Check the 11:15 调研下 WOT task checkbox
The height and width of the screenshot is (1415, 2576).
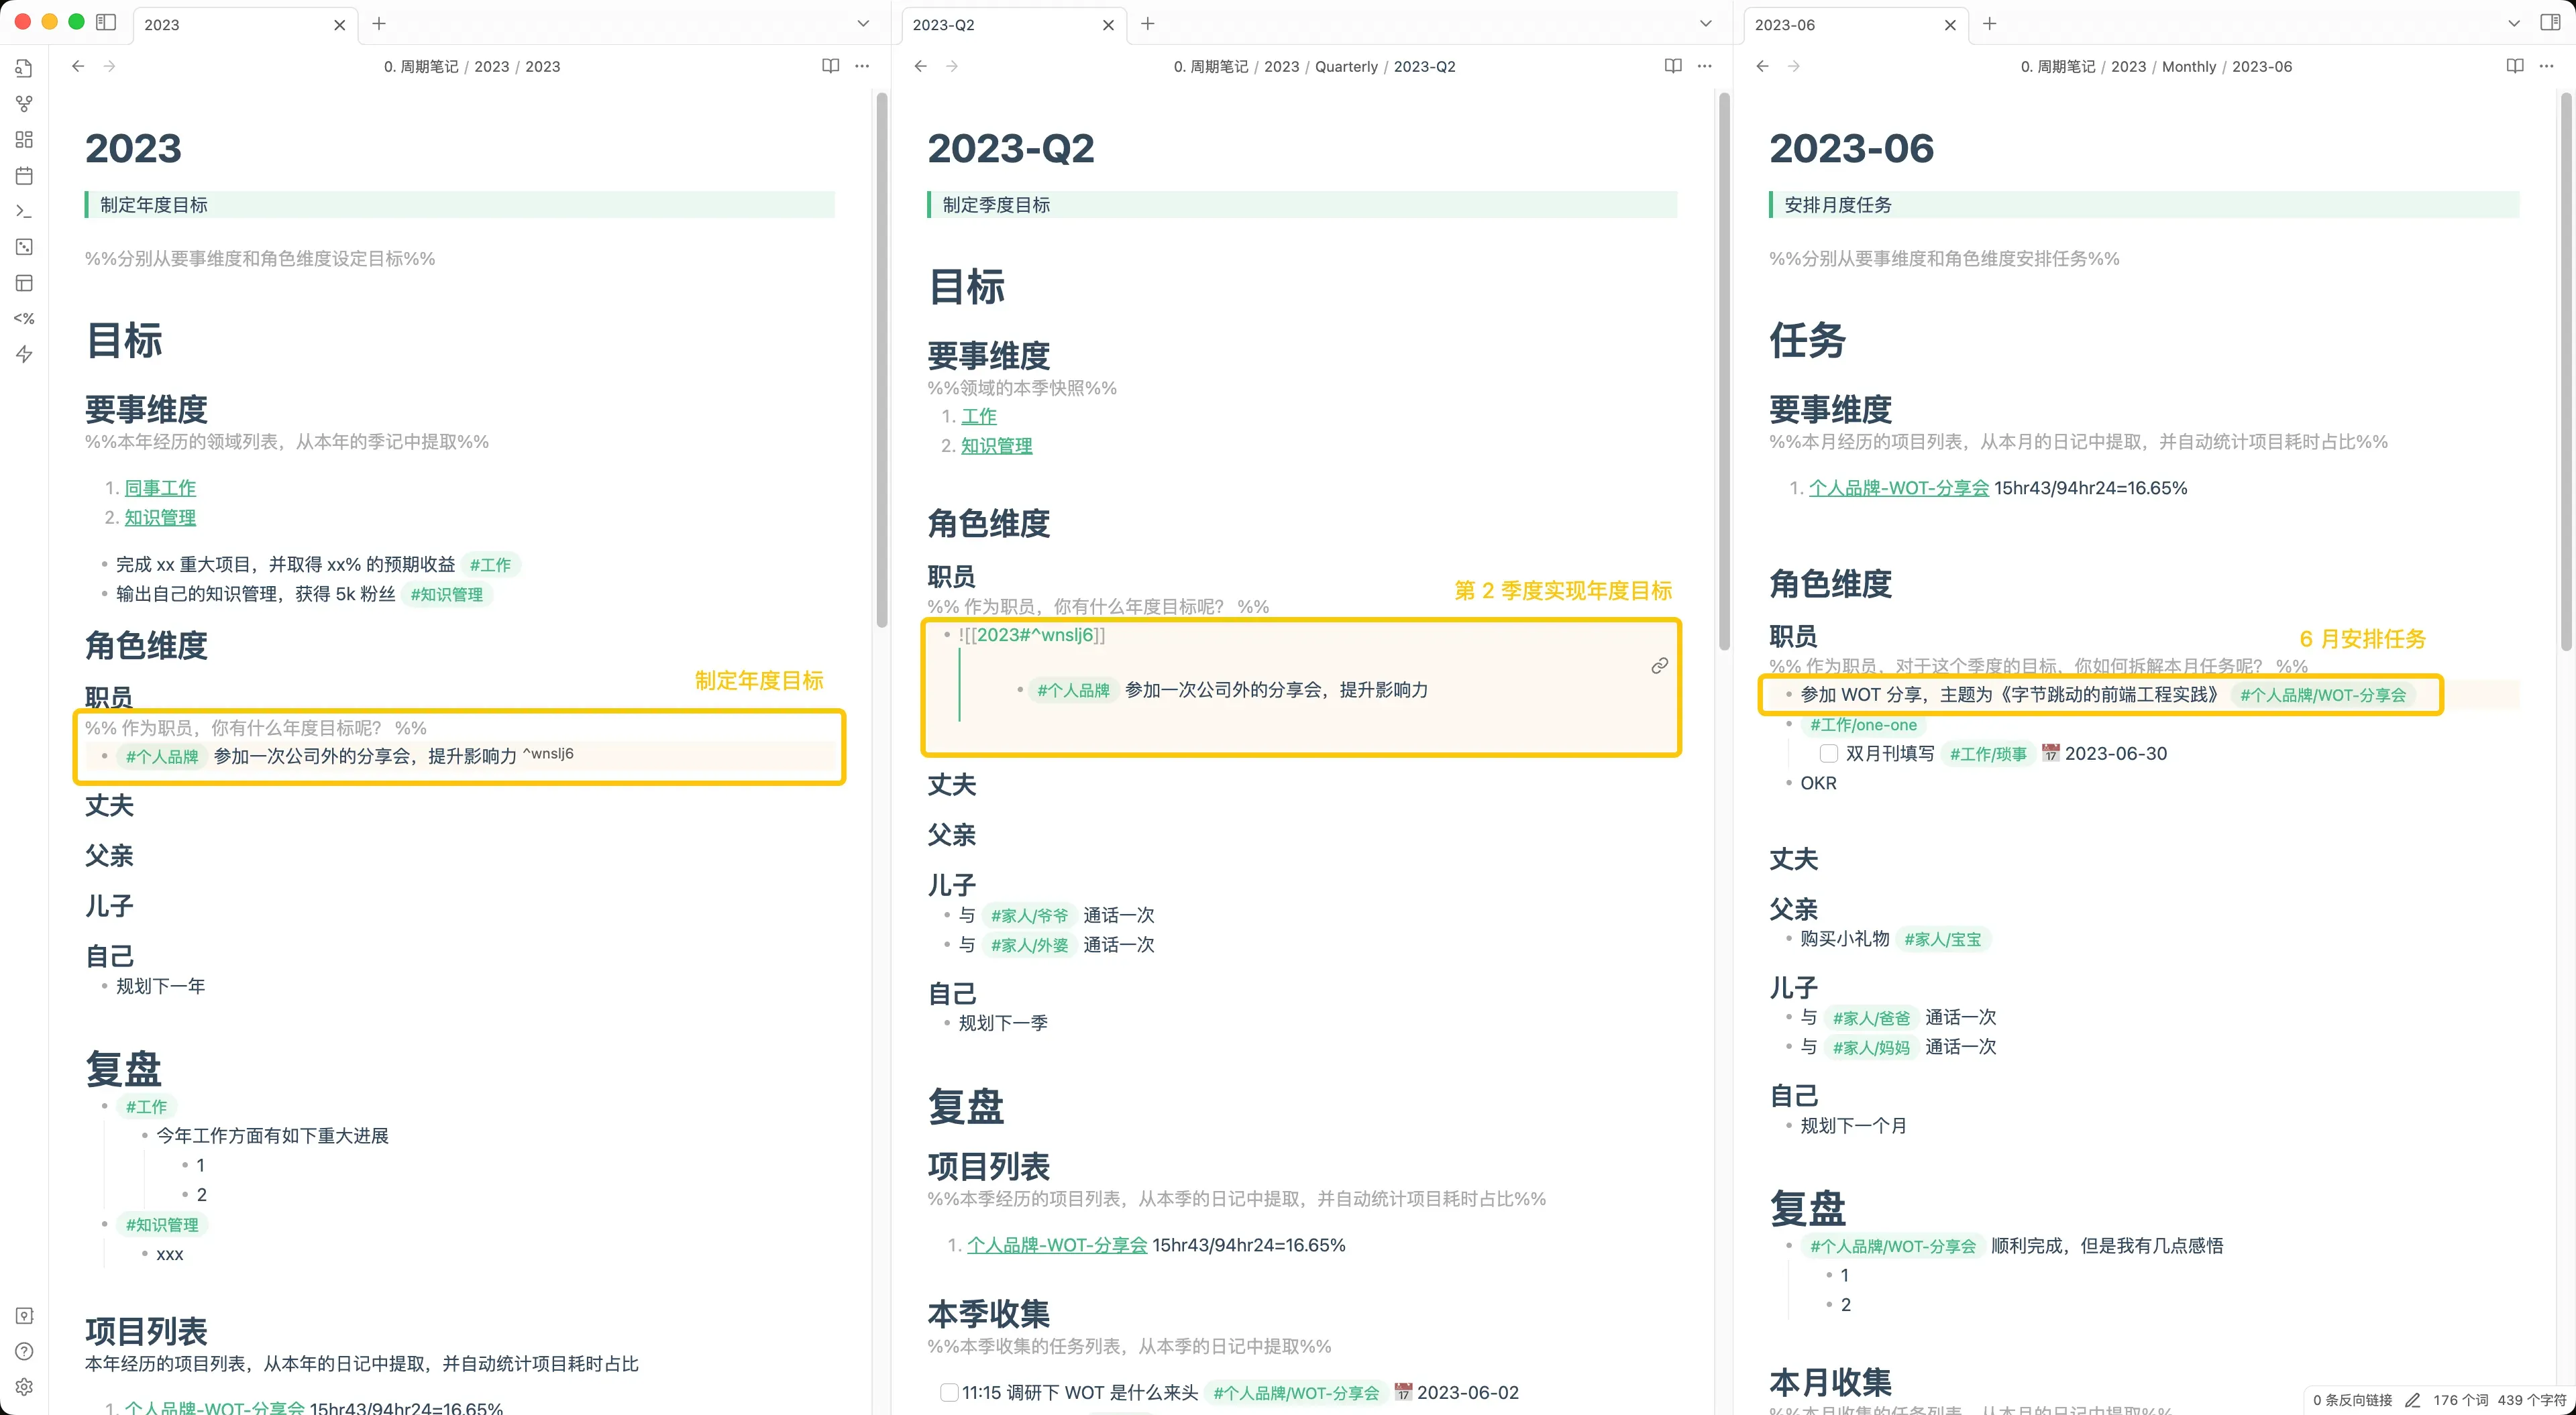click(949, 1392)
